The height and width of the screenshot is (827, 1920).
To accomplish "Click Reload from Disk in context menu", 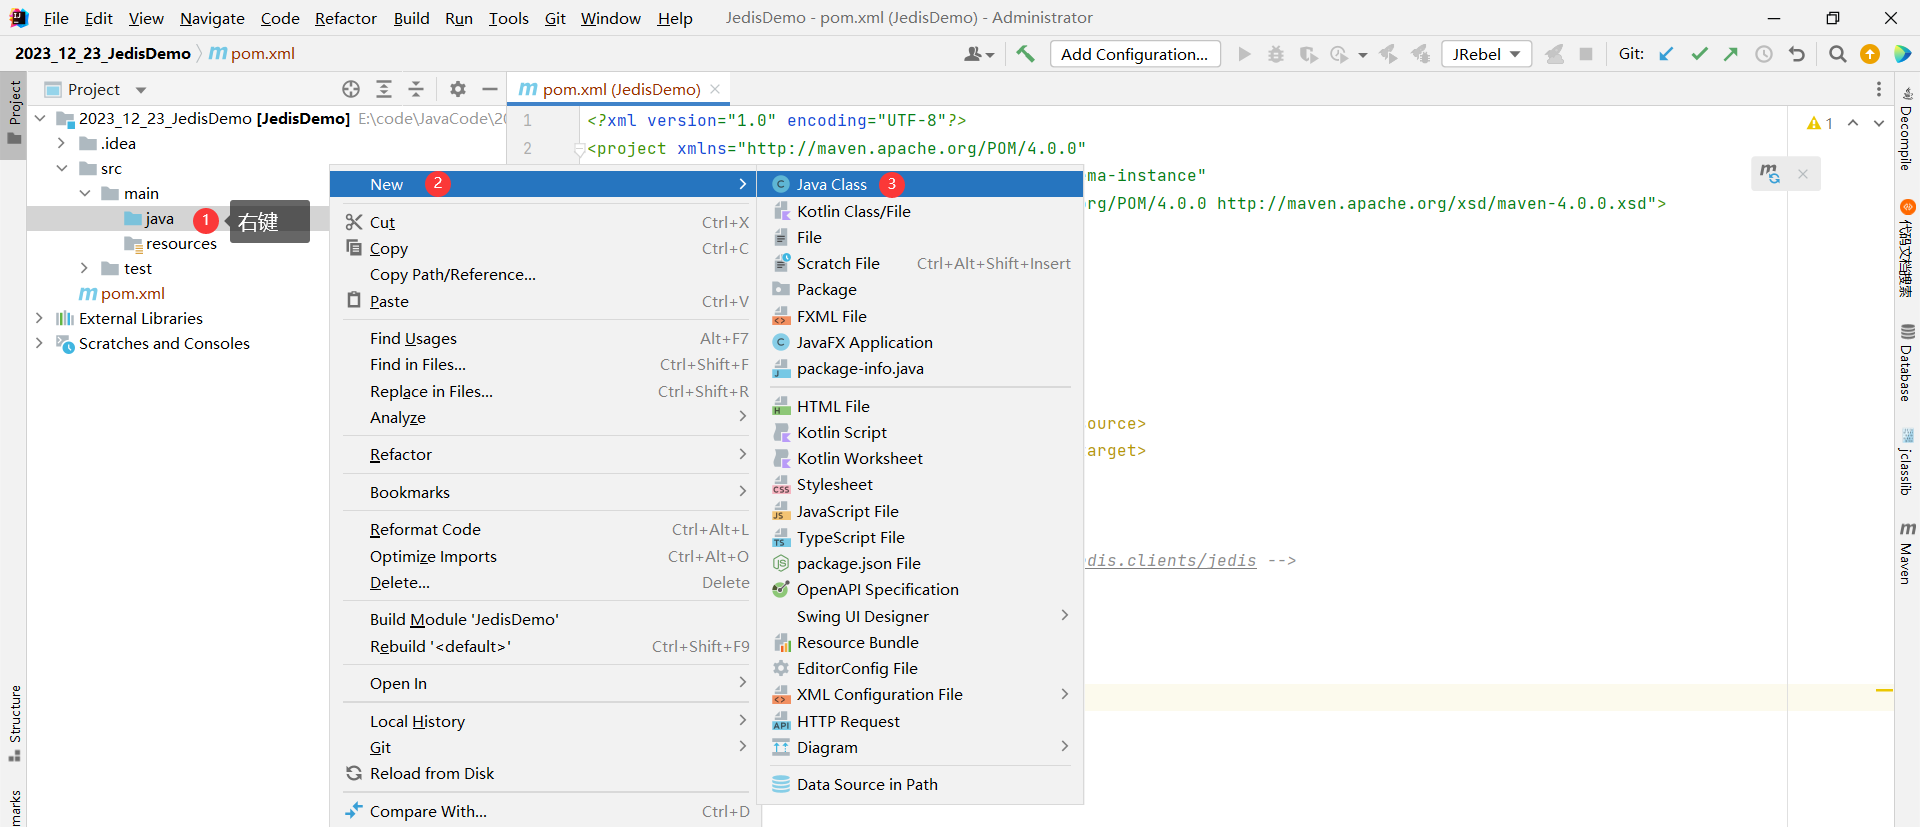I will point(546,773).
